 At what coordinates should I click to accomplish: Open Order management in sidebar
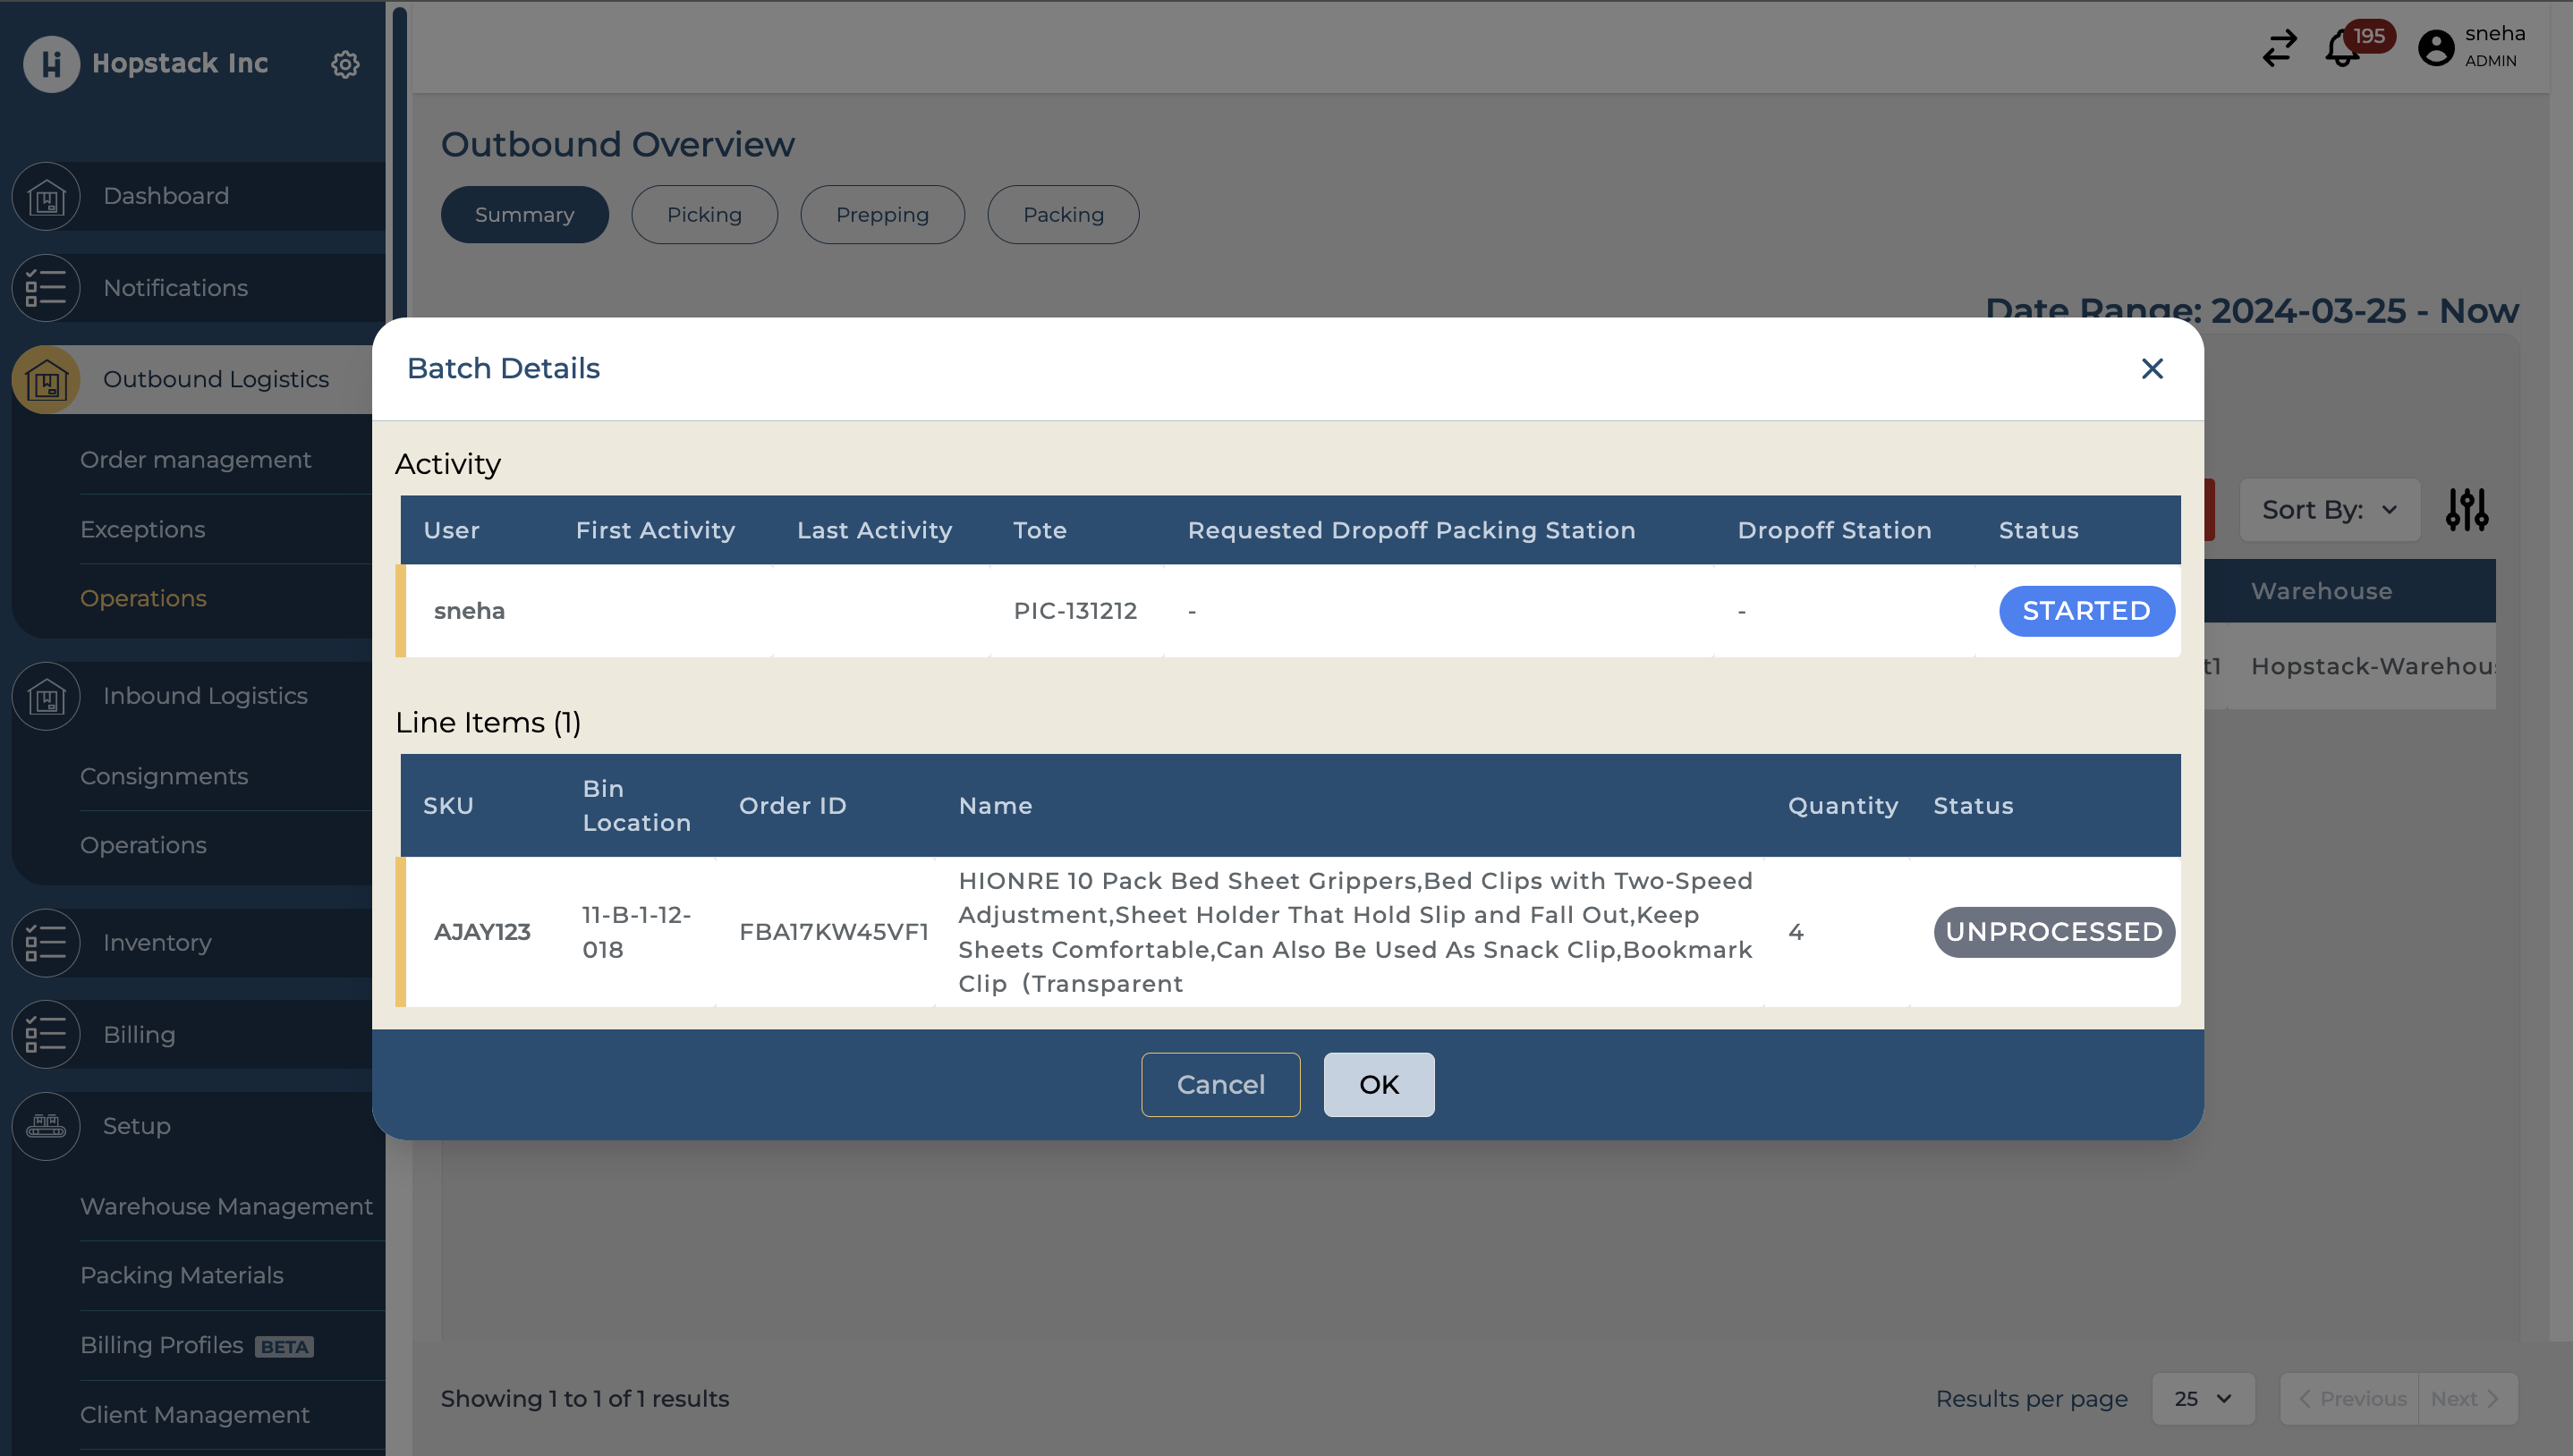click(x=196, y=460)
